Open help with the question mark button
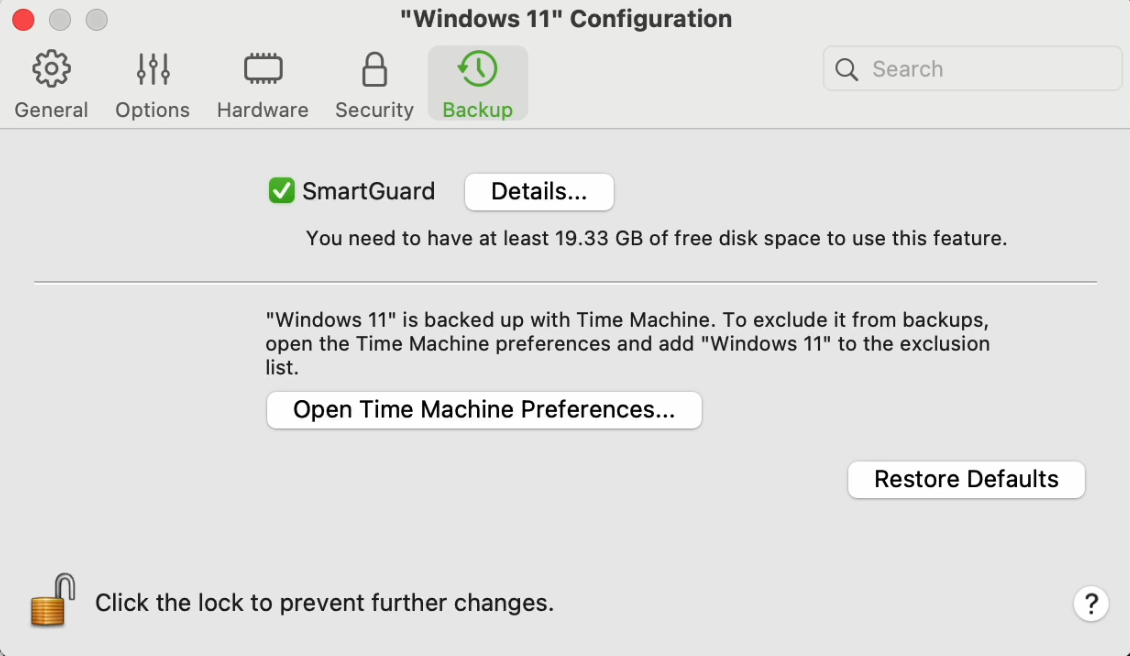The width and height of the screenshot is (1130, 656). point(1091,604)
